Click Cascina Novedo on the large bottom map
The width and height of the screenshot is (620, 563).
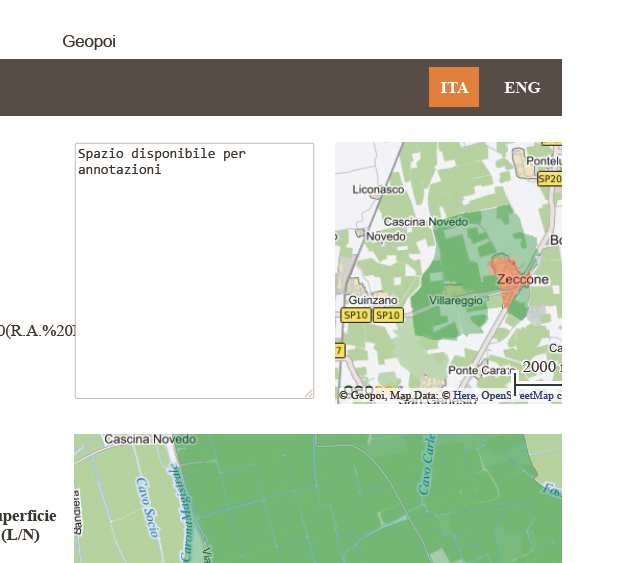tap(150, 440)
